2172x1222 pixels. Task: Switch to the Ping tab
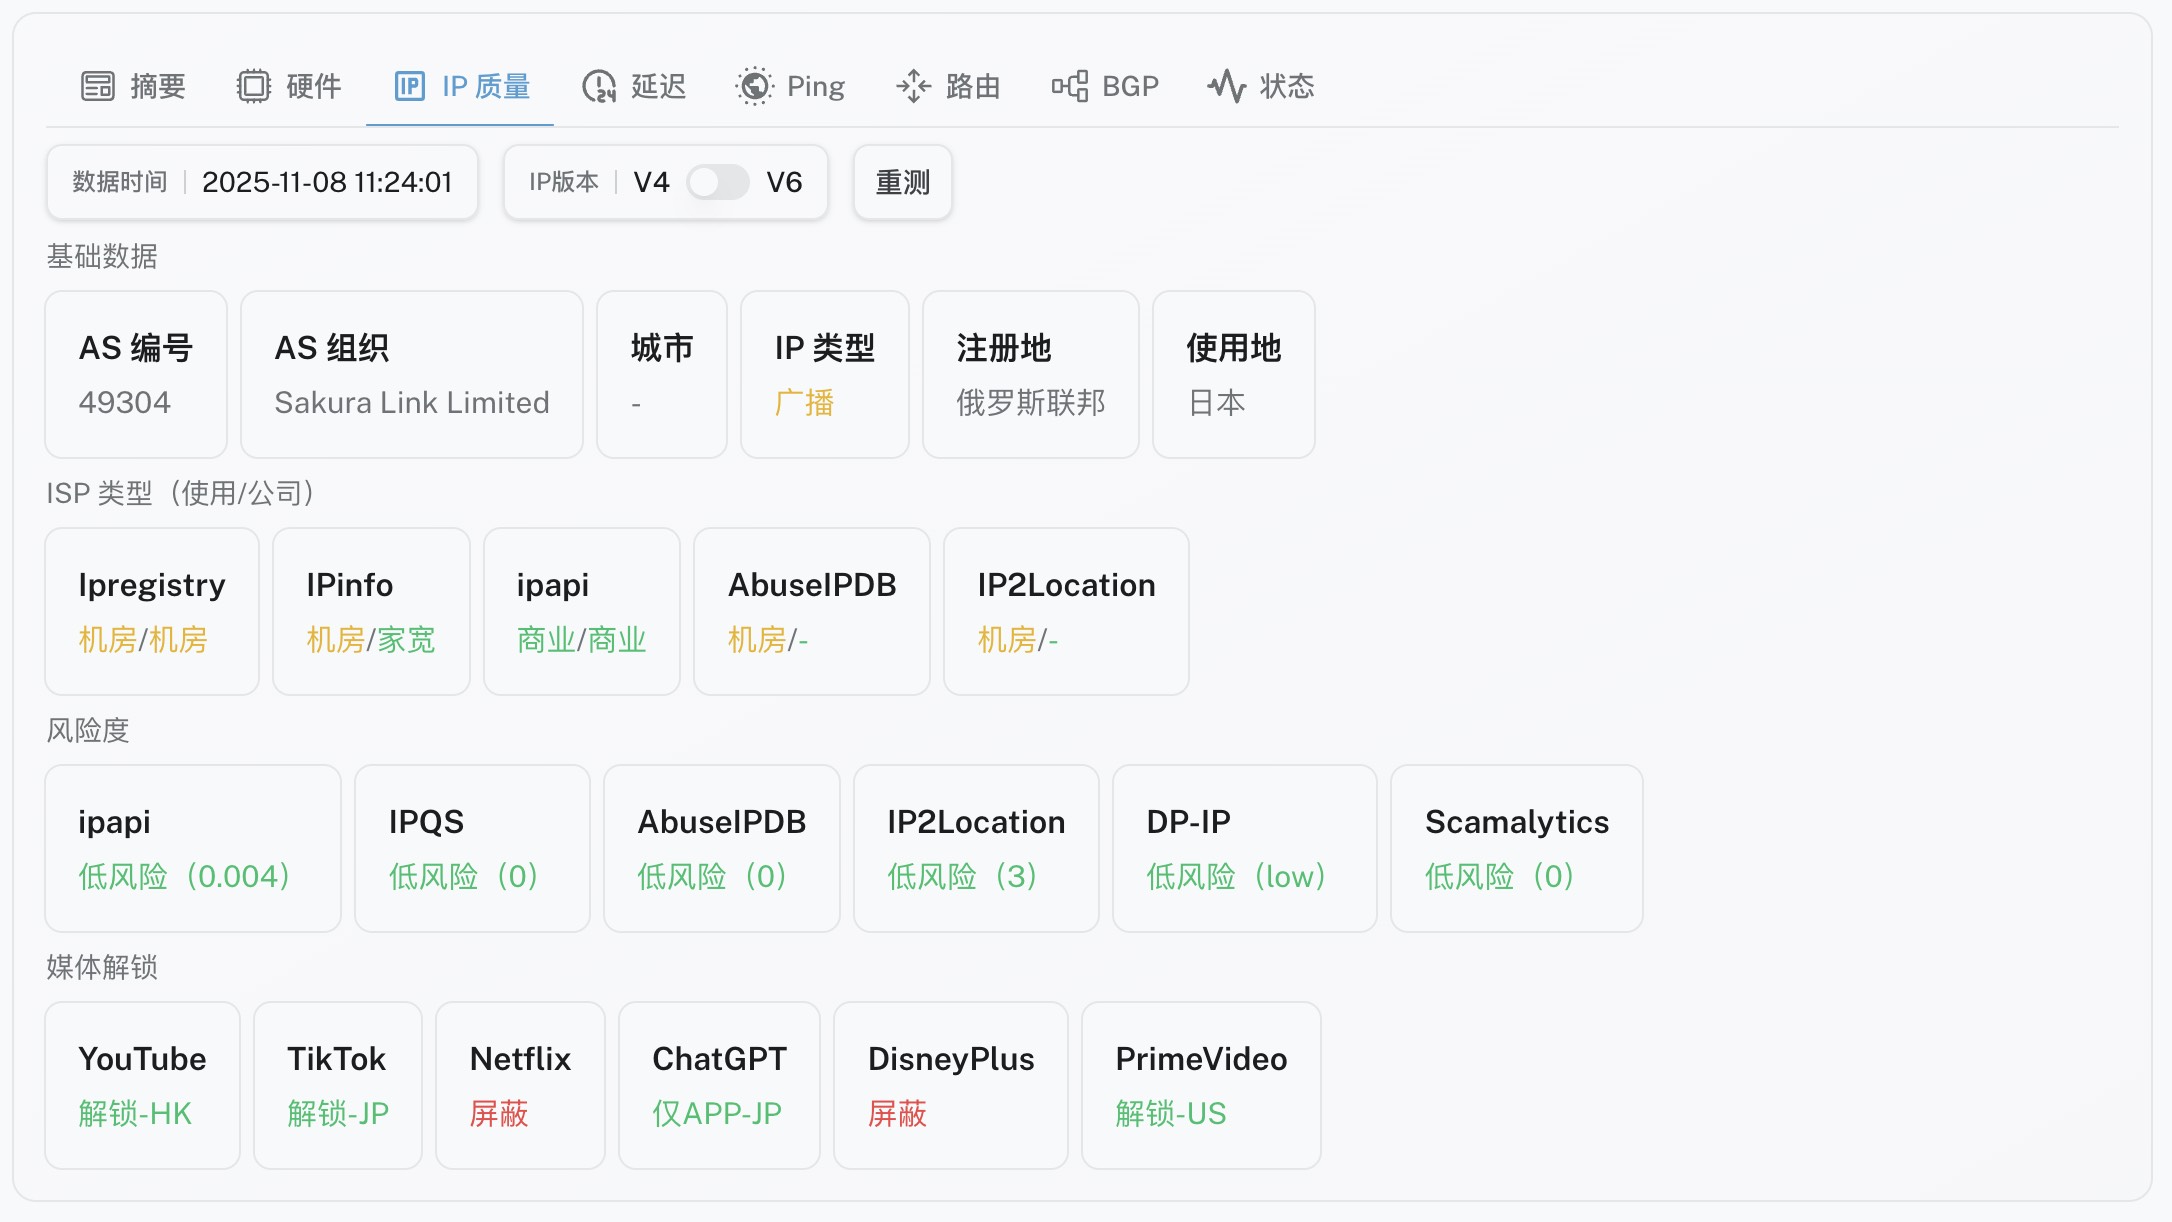(x=814, y=86)
